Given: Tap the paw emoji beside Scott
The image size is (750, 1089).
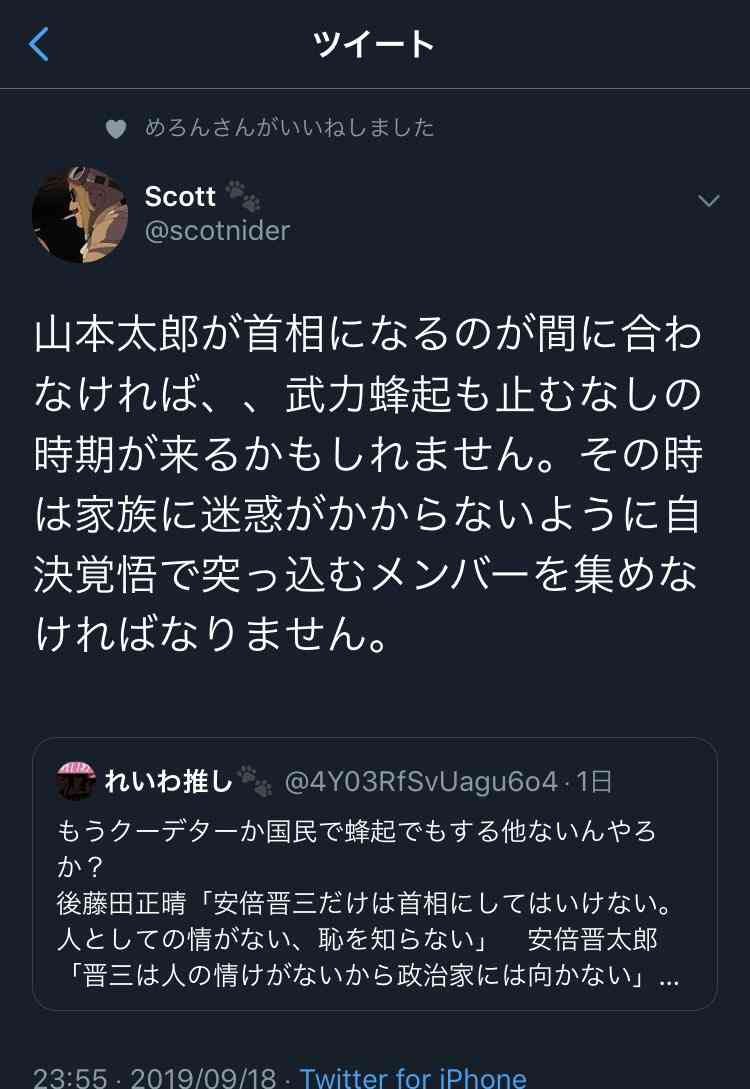Looking at the screenshot, I should 243,196.
